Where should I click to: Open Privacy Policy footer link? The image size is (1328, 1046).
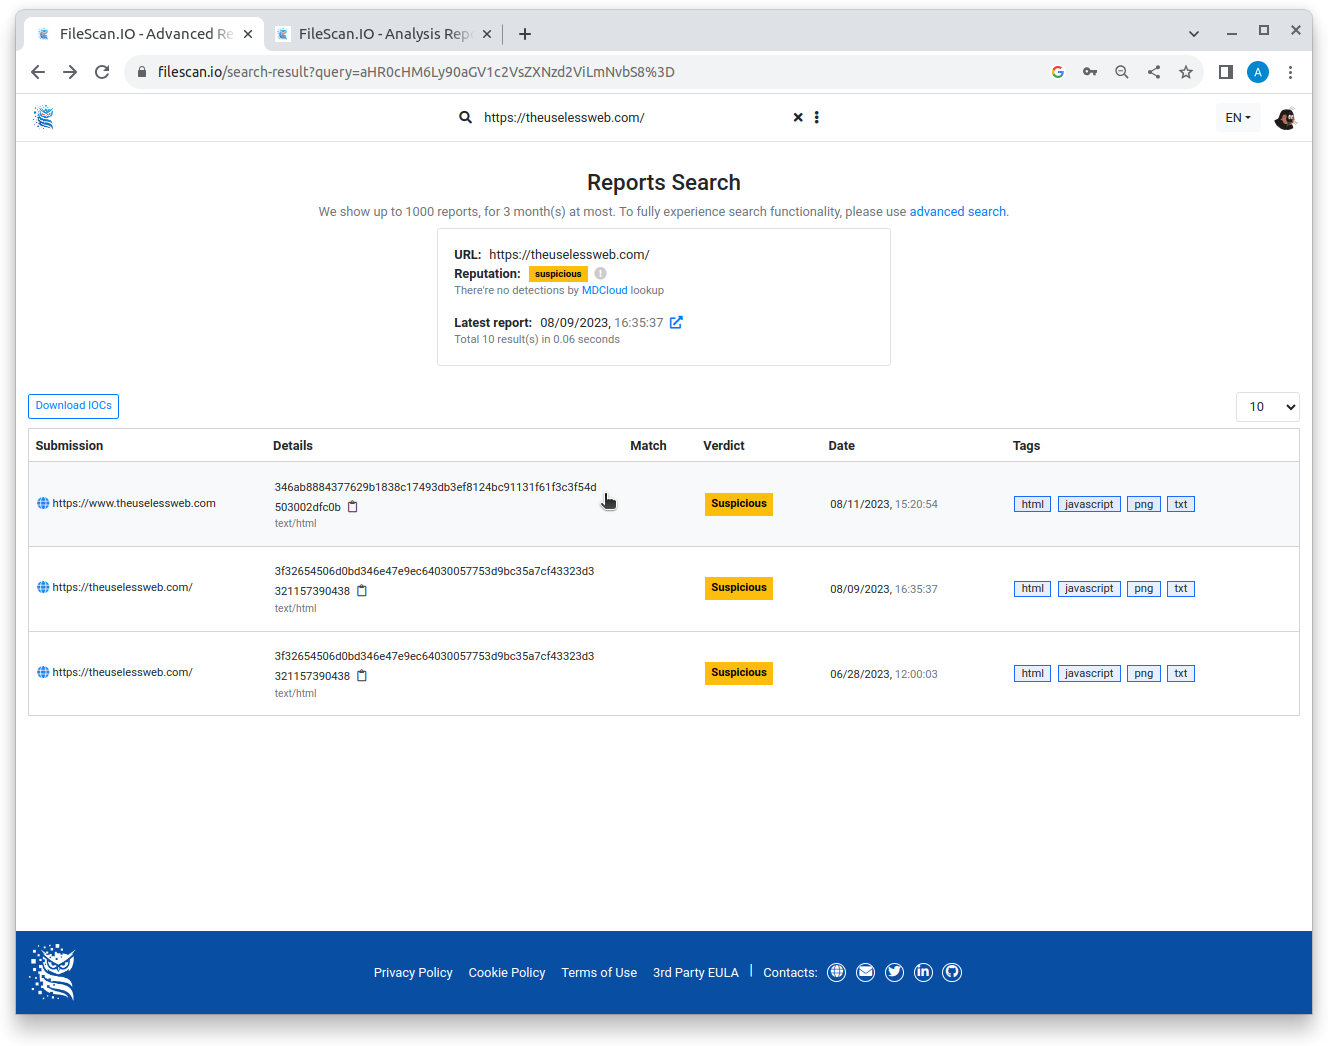click(x=413, y=972)
